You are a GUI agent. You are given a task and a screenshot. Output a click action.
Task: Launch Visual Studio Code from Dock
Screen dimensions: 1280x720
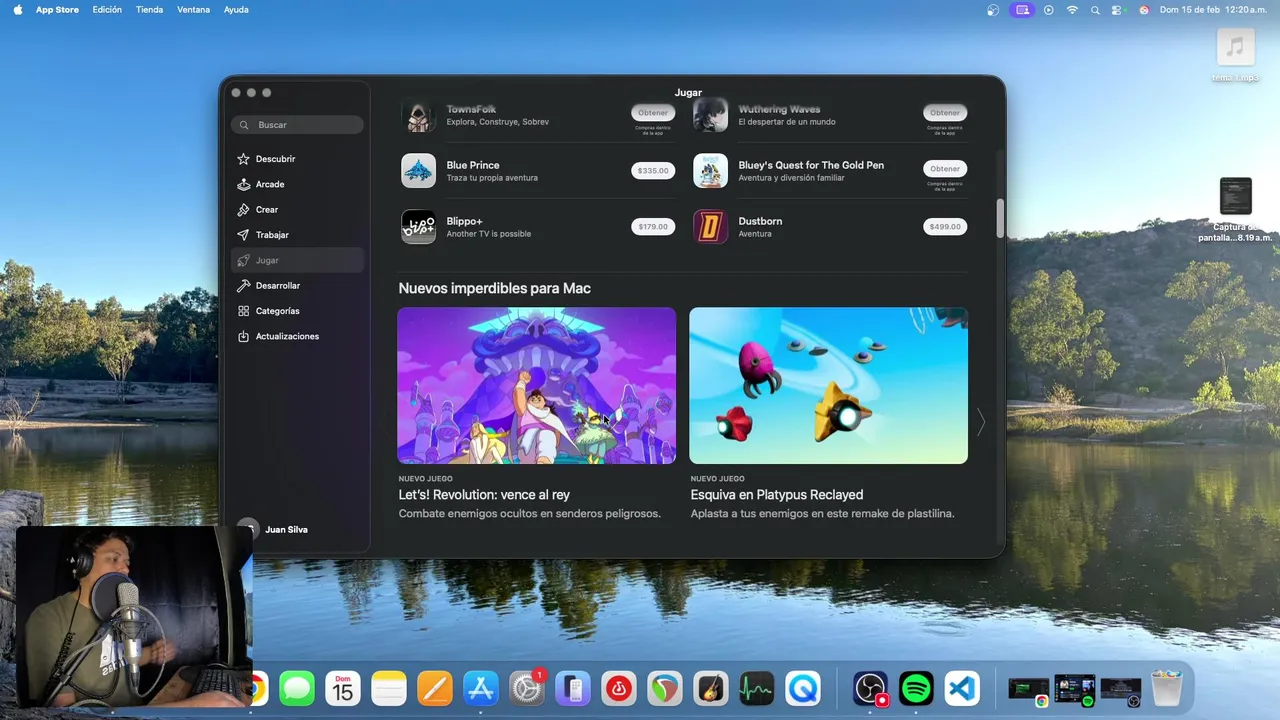pyautogui.click(x=962, y=688)
